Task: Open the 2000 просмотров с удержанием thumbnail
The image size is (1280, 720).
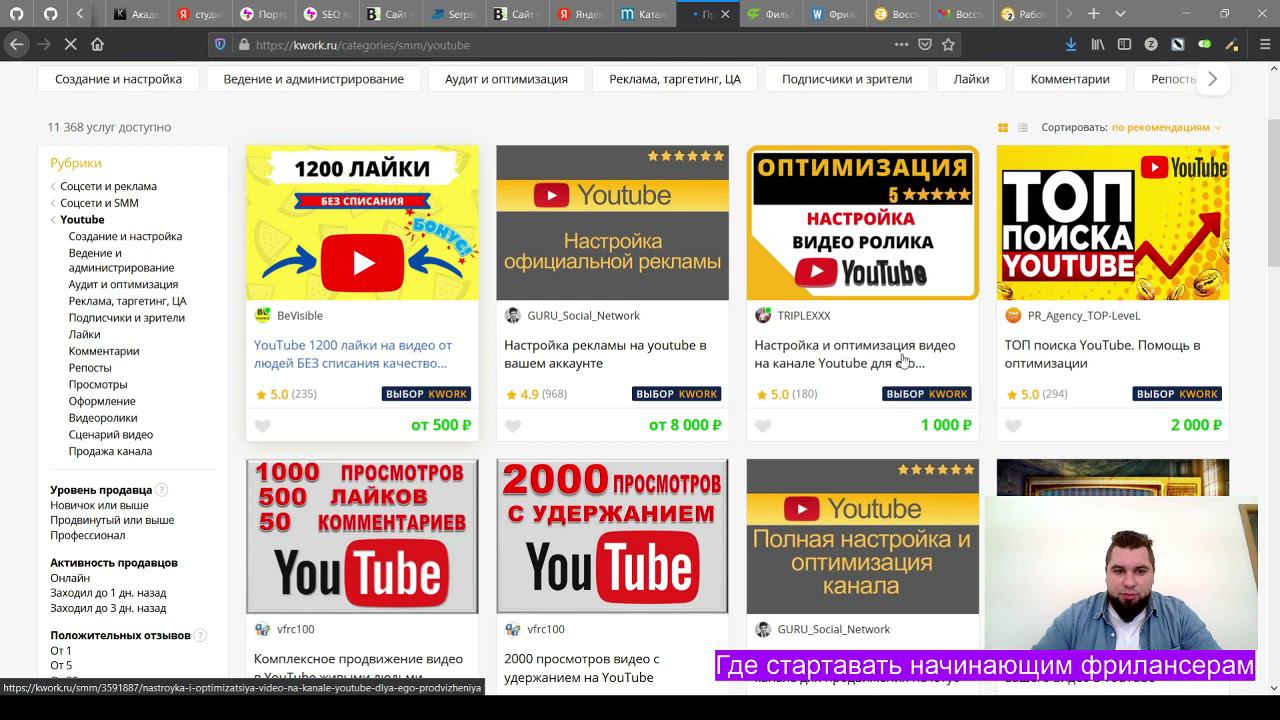Action: point(612,537)
